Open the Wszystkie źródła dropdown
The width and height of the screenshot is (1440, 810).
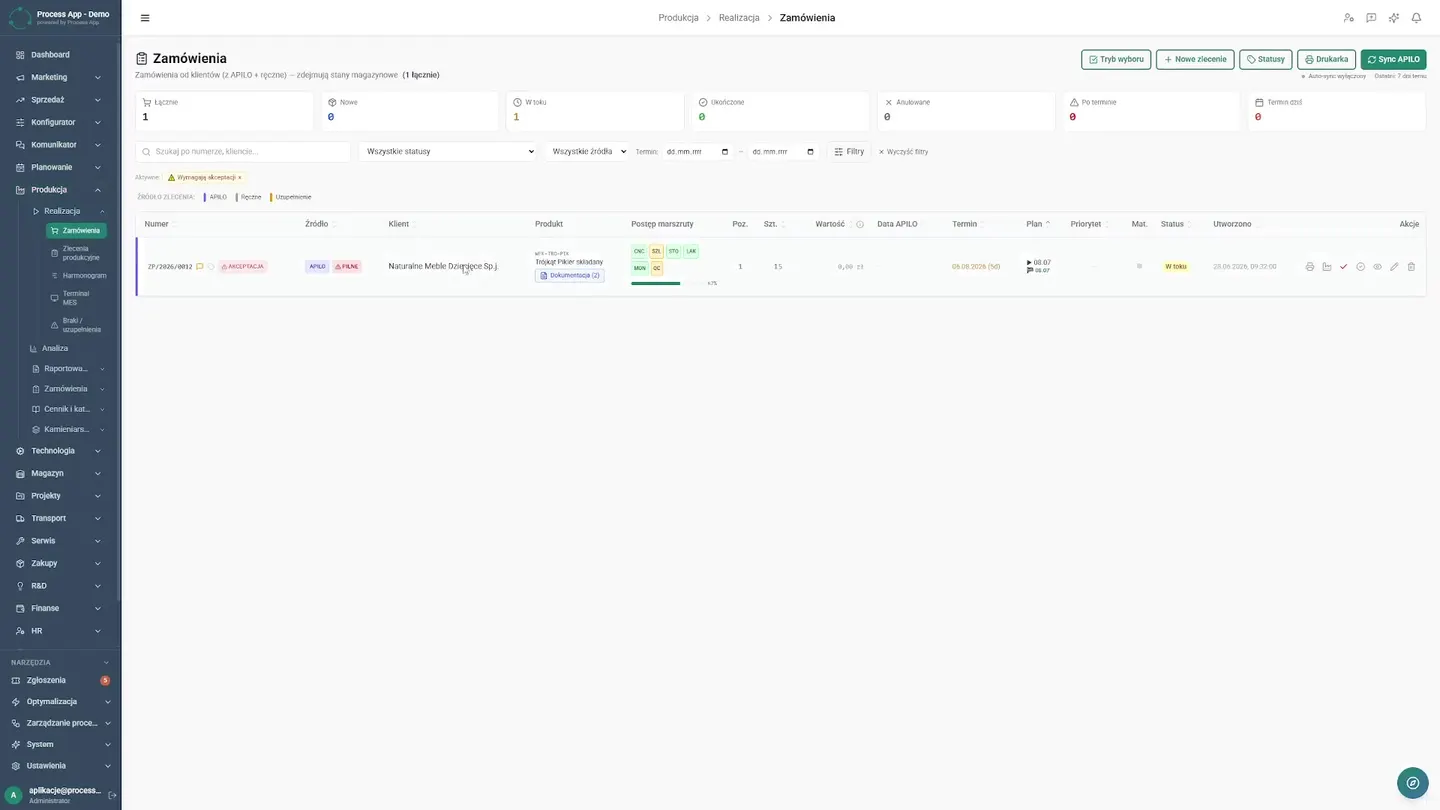(x=587, y=151)
